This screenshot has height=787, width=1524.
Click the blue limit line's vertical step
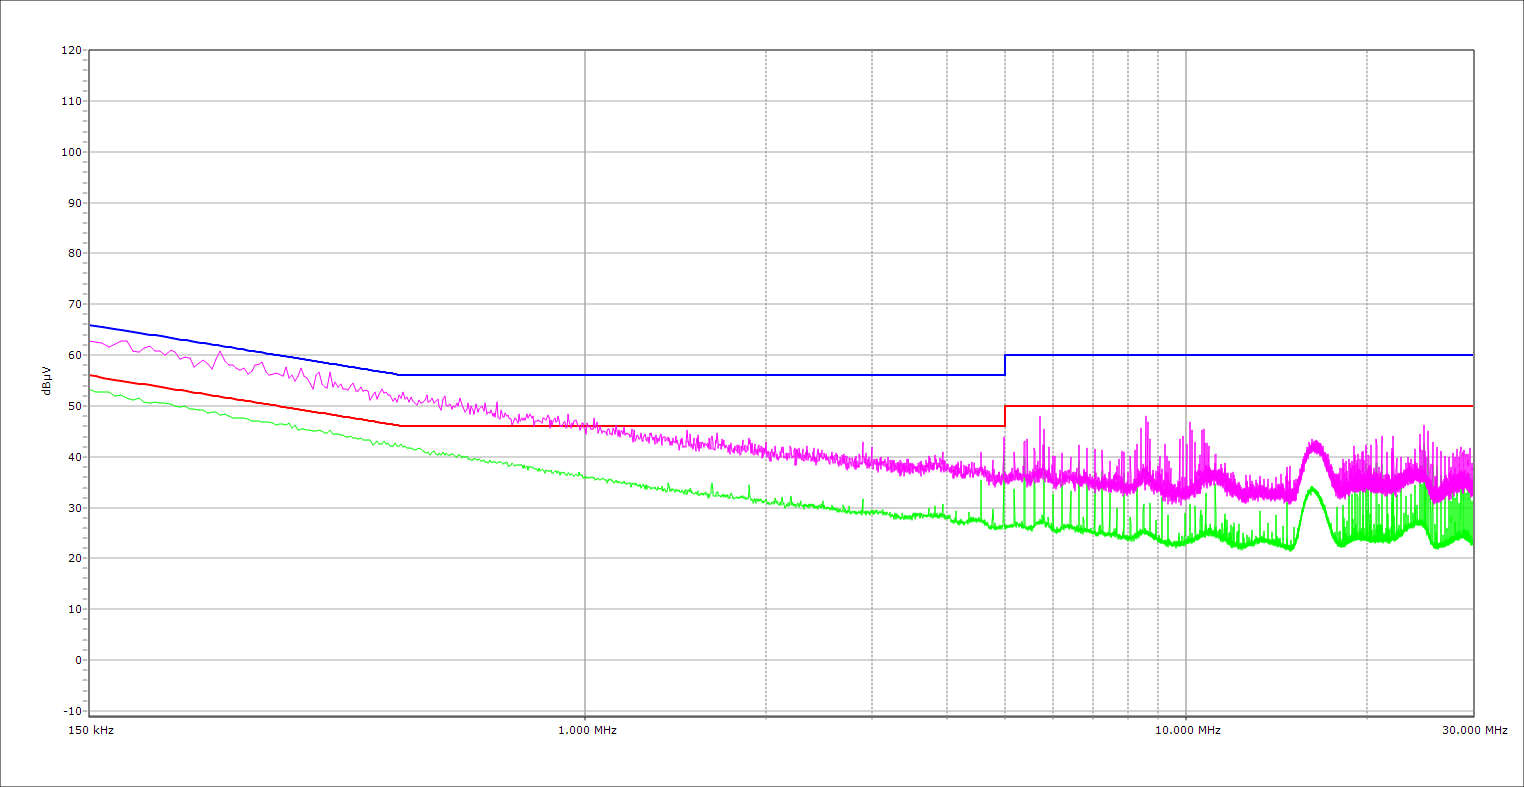[1005, 365]
